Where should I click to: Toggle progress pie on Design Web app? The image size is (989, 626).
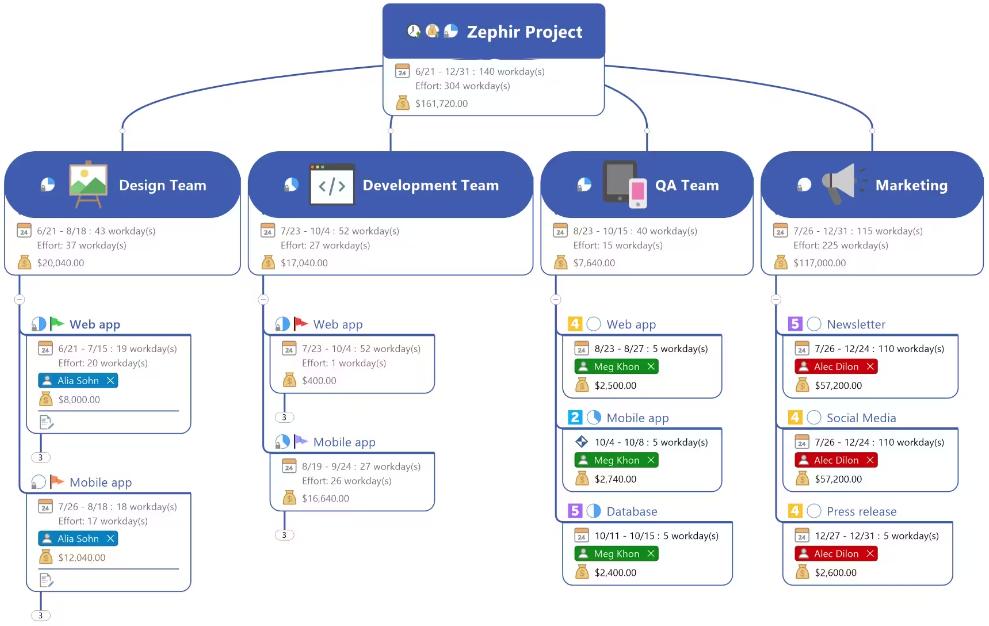tap(38, 324)
